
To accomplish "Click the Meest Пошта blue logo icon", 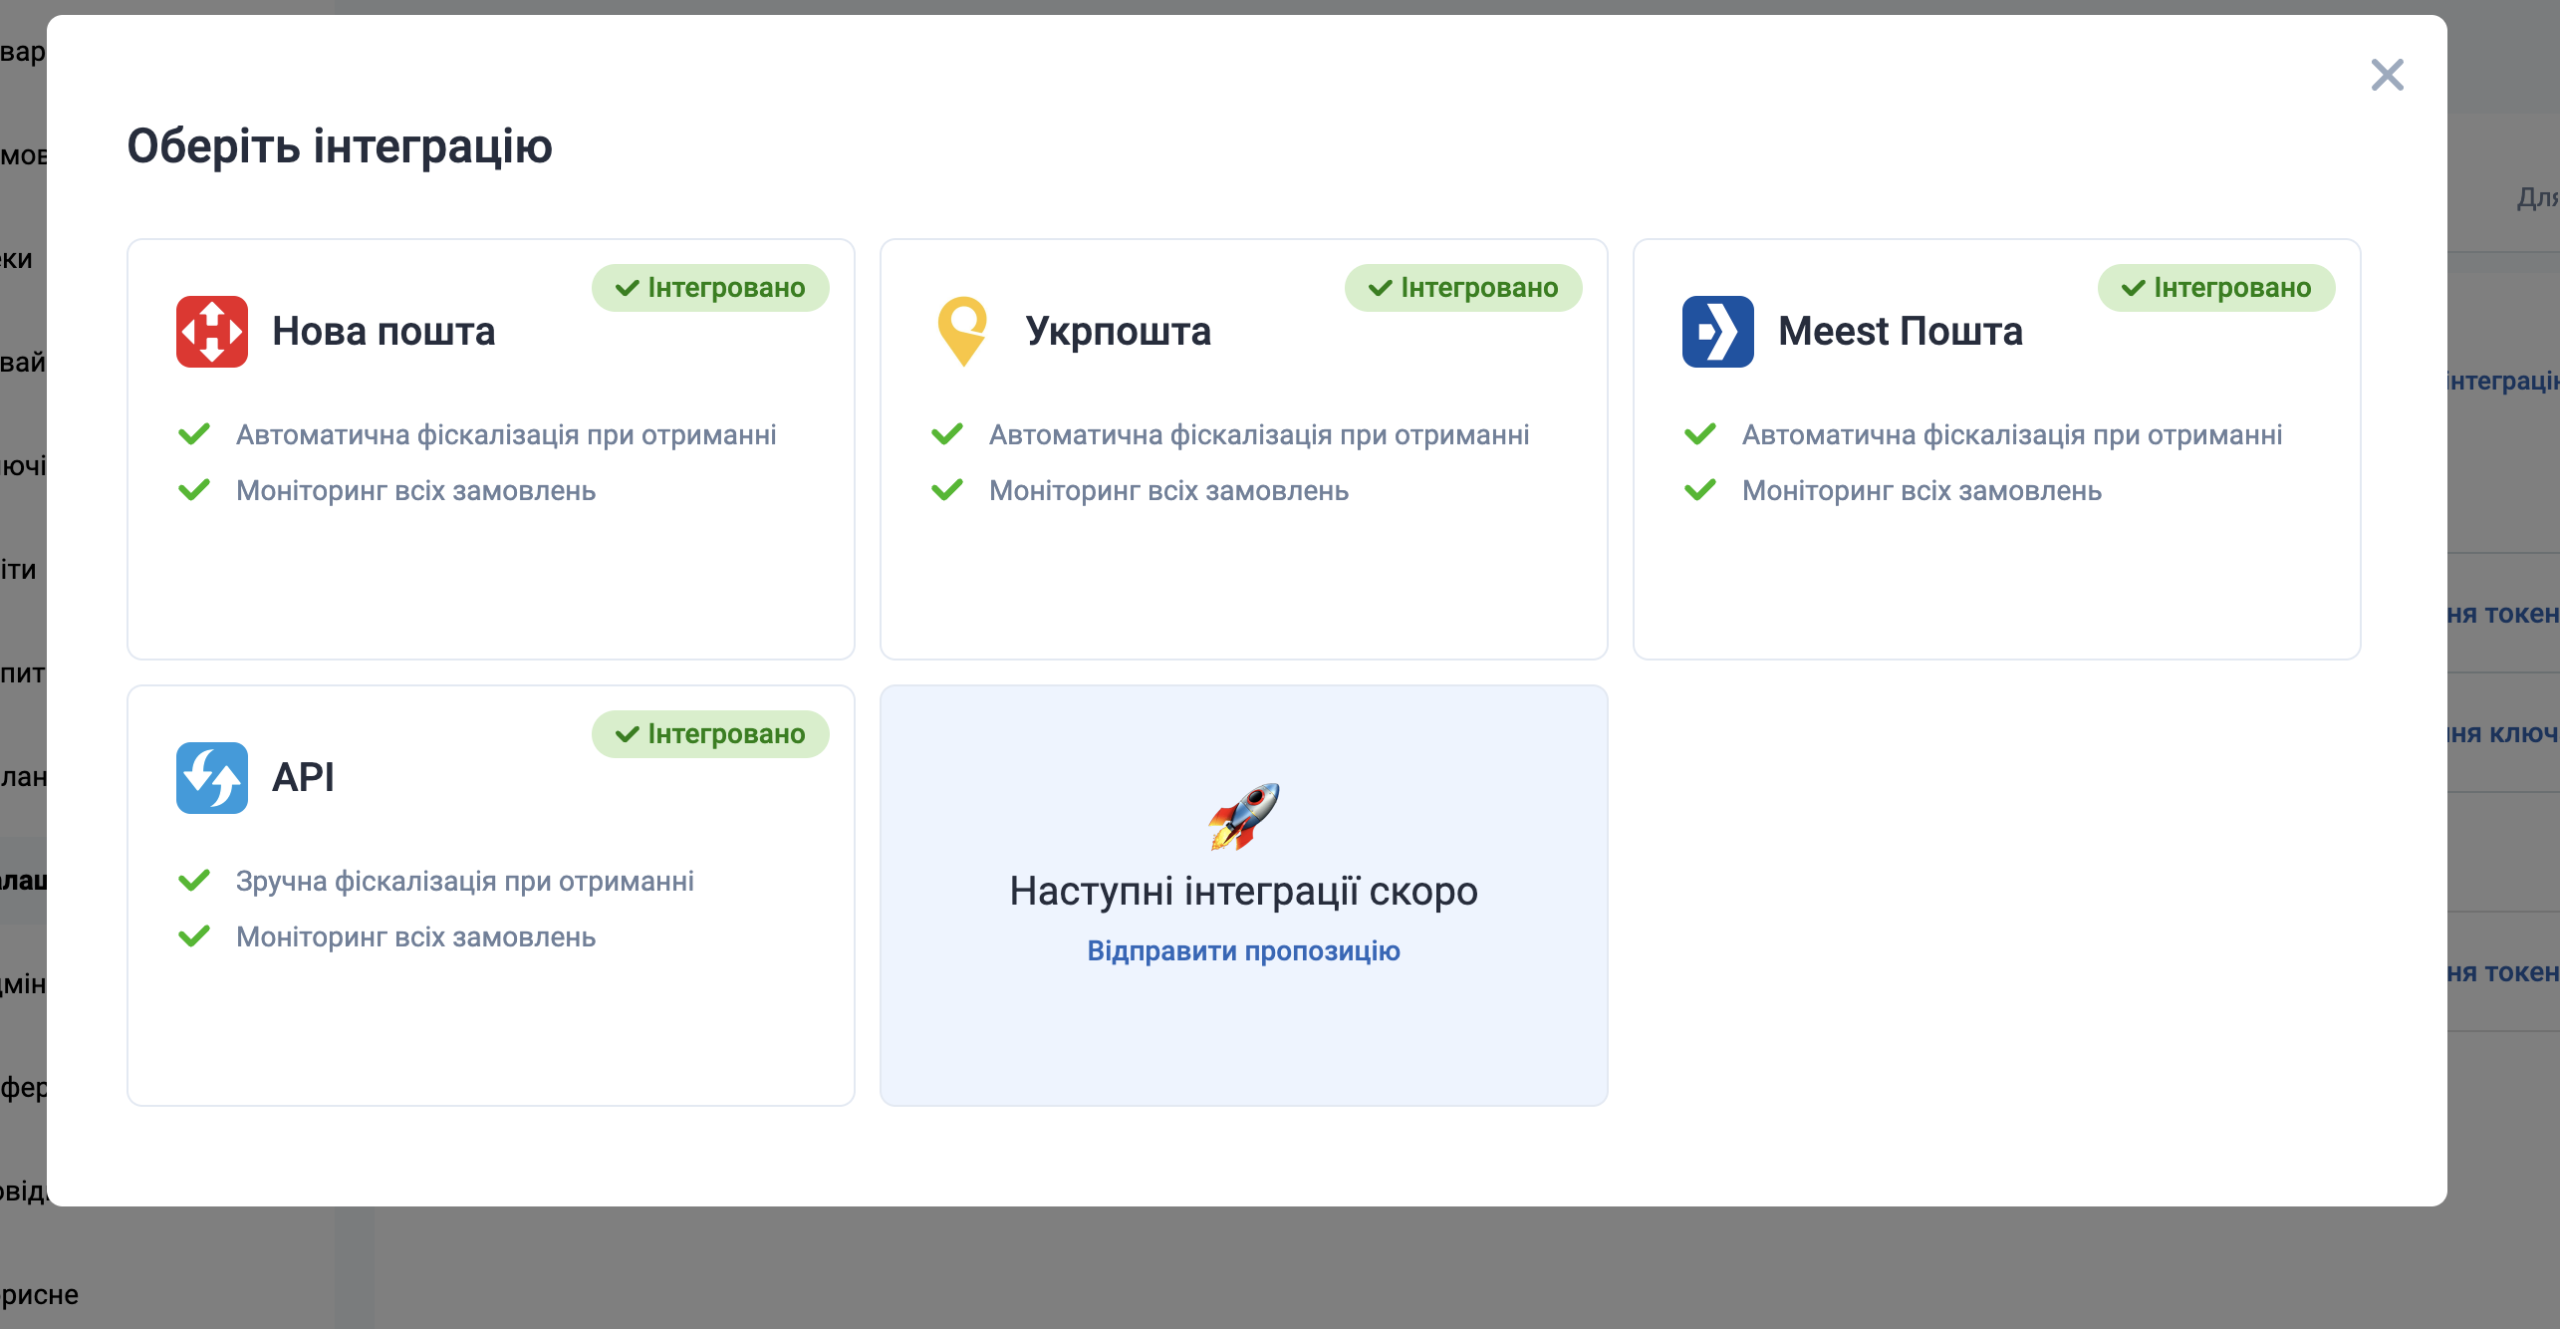I will 1717,331.
